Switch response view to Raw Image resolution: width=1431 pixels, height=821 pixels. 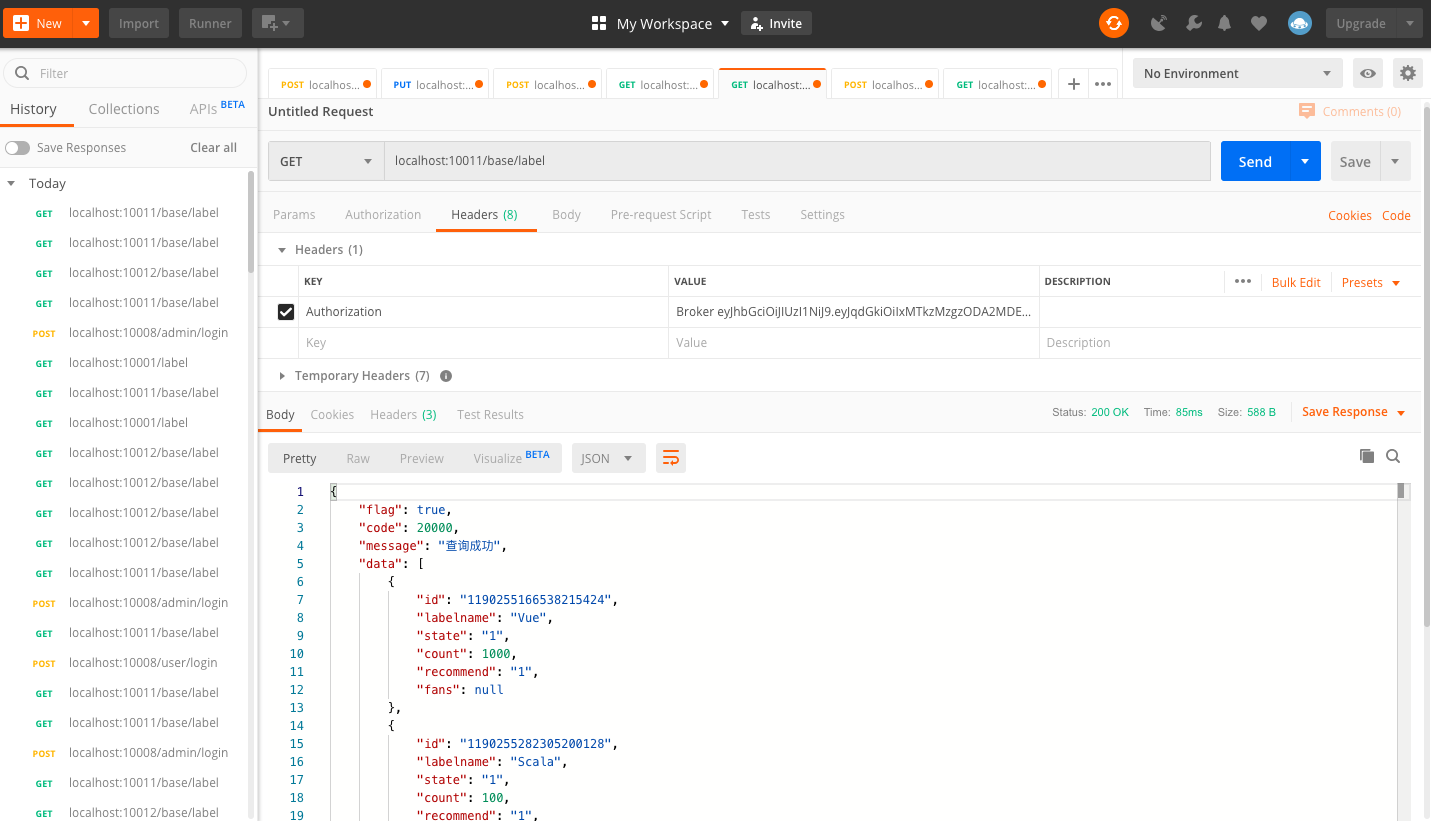[358, 458]
